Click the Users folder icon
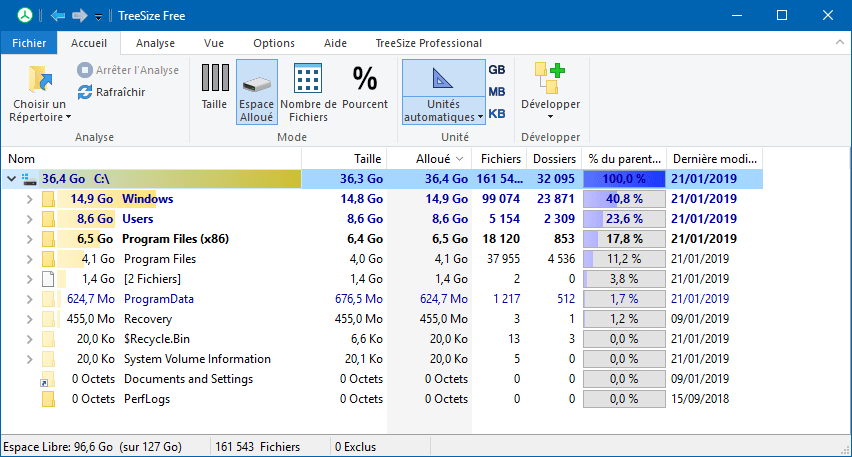852x457 pixels. click(x=48, y=219)
